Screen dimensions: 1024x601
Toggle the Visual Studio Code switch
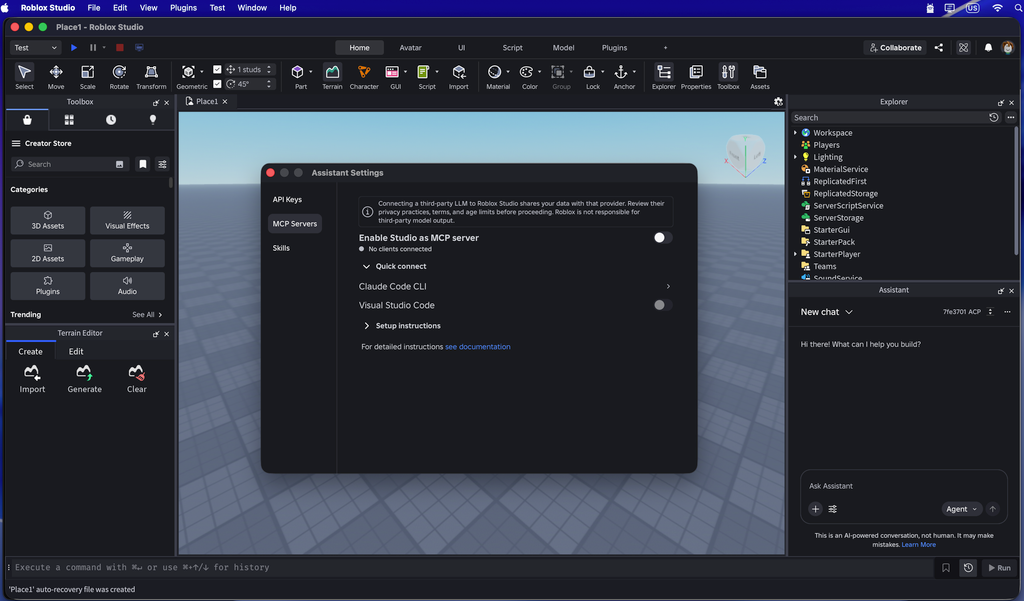(662, 305)
